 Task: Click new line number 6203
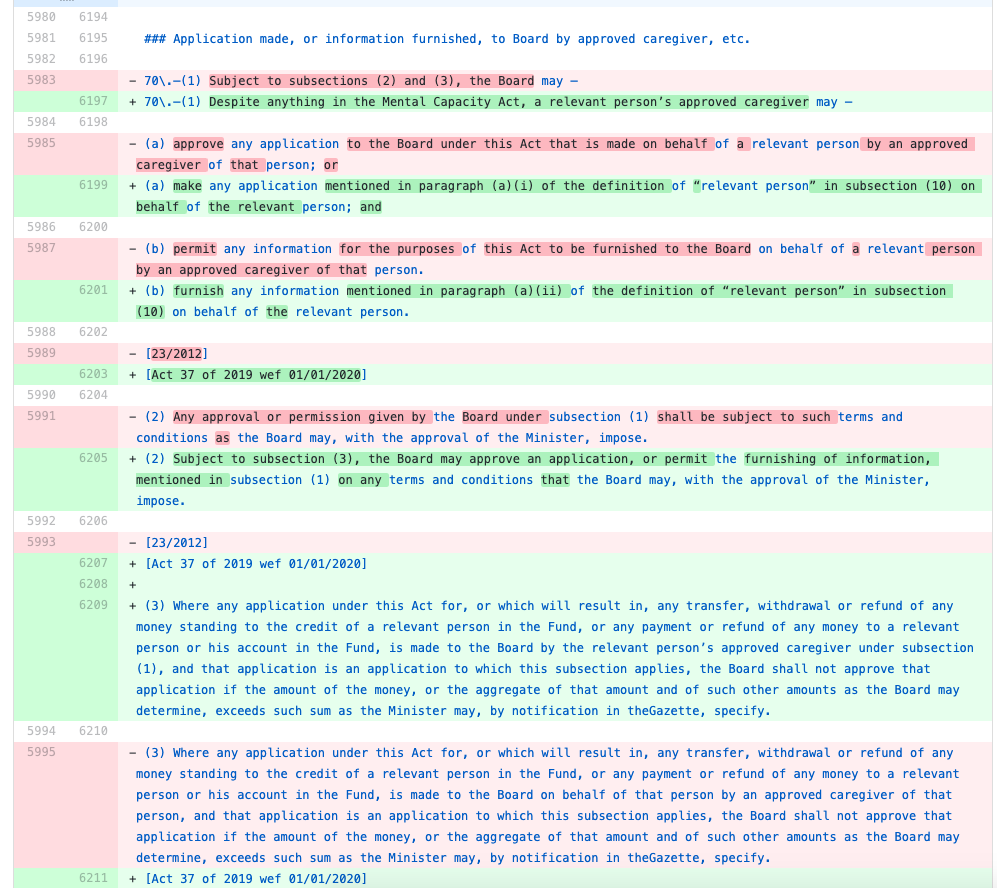(93, 374)
